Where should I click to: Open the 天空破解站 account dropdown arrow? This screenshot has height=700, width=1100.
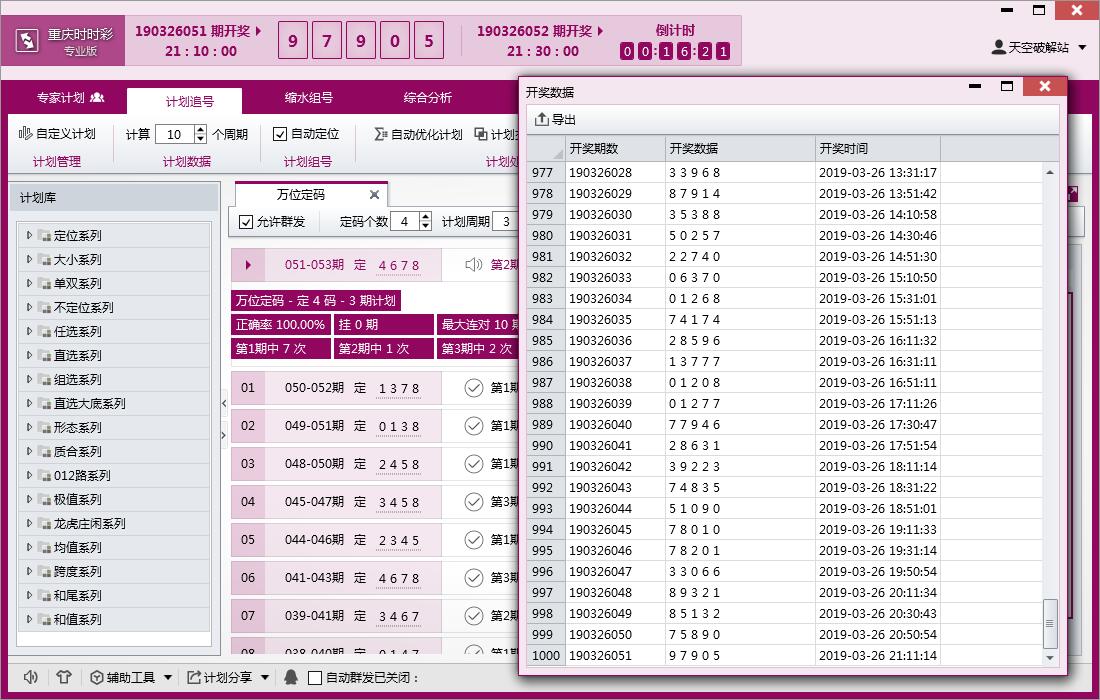coord(1082,48)
